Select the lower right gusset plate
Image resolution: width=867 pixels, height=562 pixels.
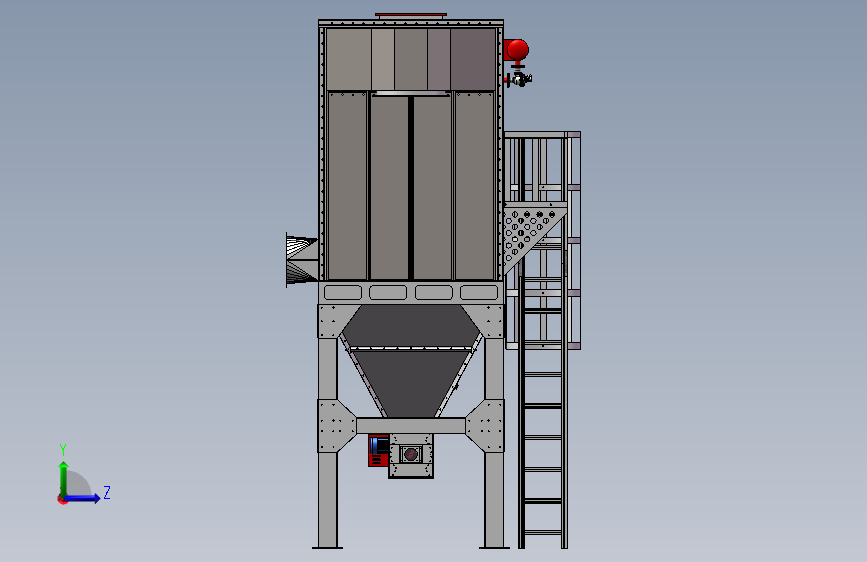485,426
